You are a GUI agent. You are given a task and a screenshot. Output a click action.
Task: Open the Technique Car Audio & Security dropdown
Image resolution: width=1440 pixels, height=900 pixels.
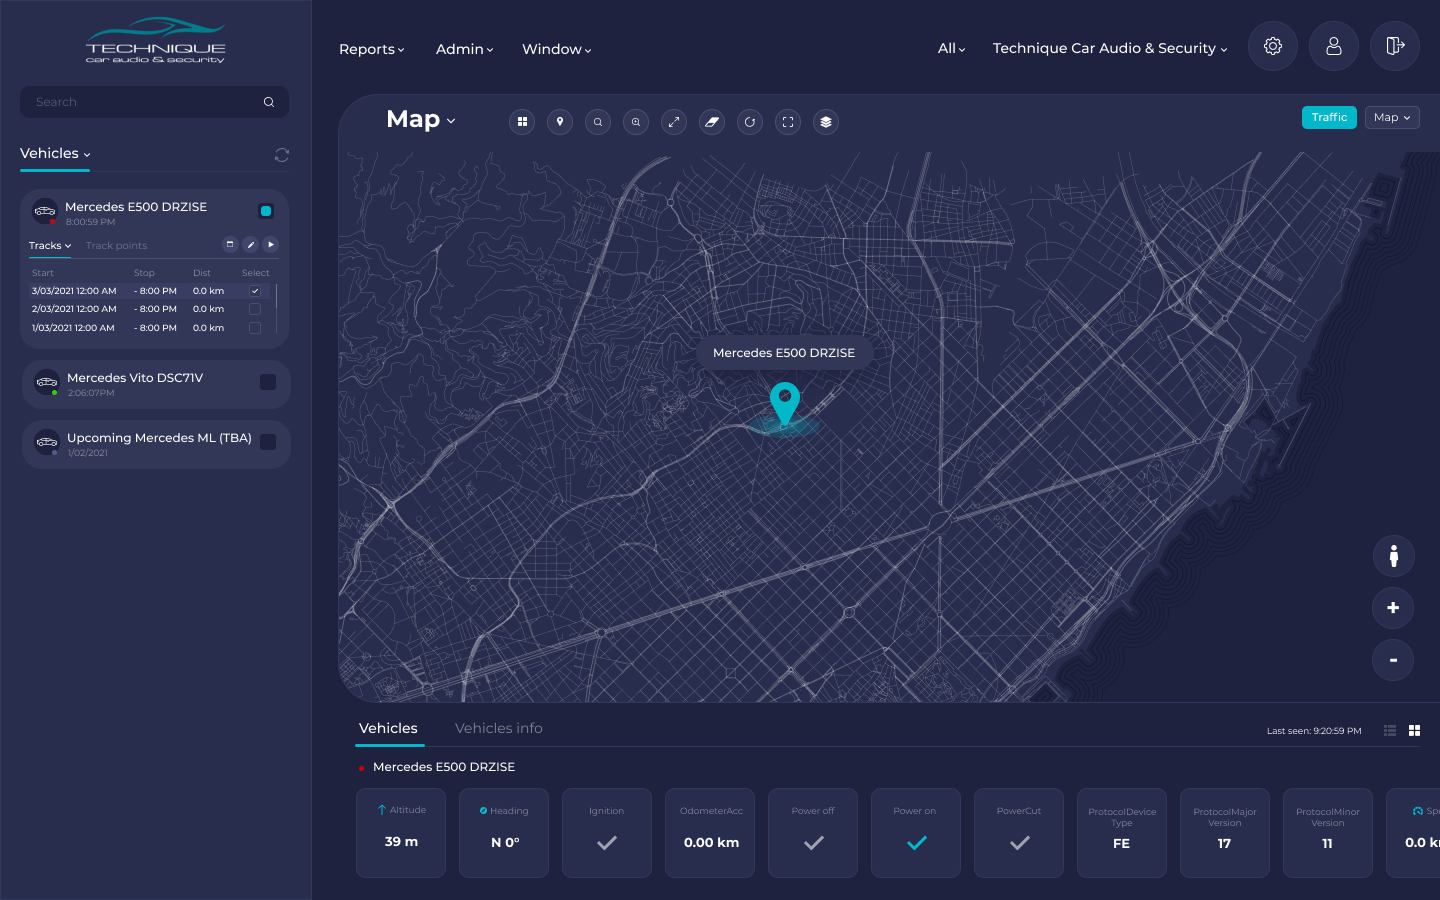coord(1109,48)
